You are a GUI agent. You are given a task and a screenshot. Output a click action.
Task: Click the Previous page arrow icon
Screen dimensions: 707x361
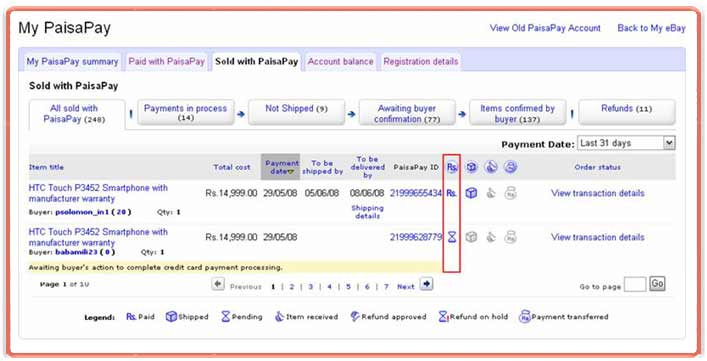pos(218,284)
